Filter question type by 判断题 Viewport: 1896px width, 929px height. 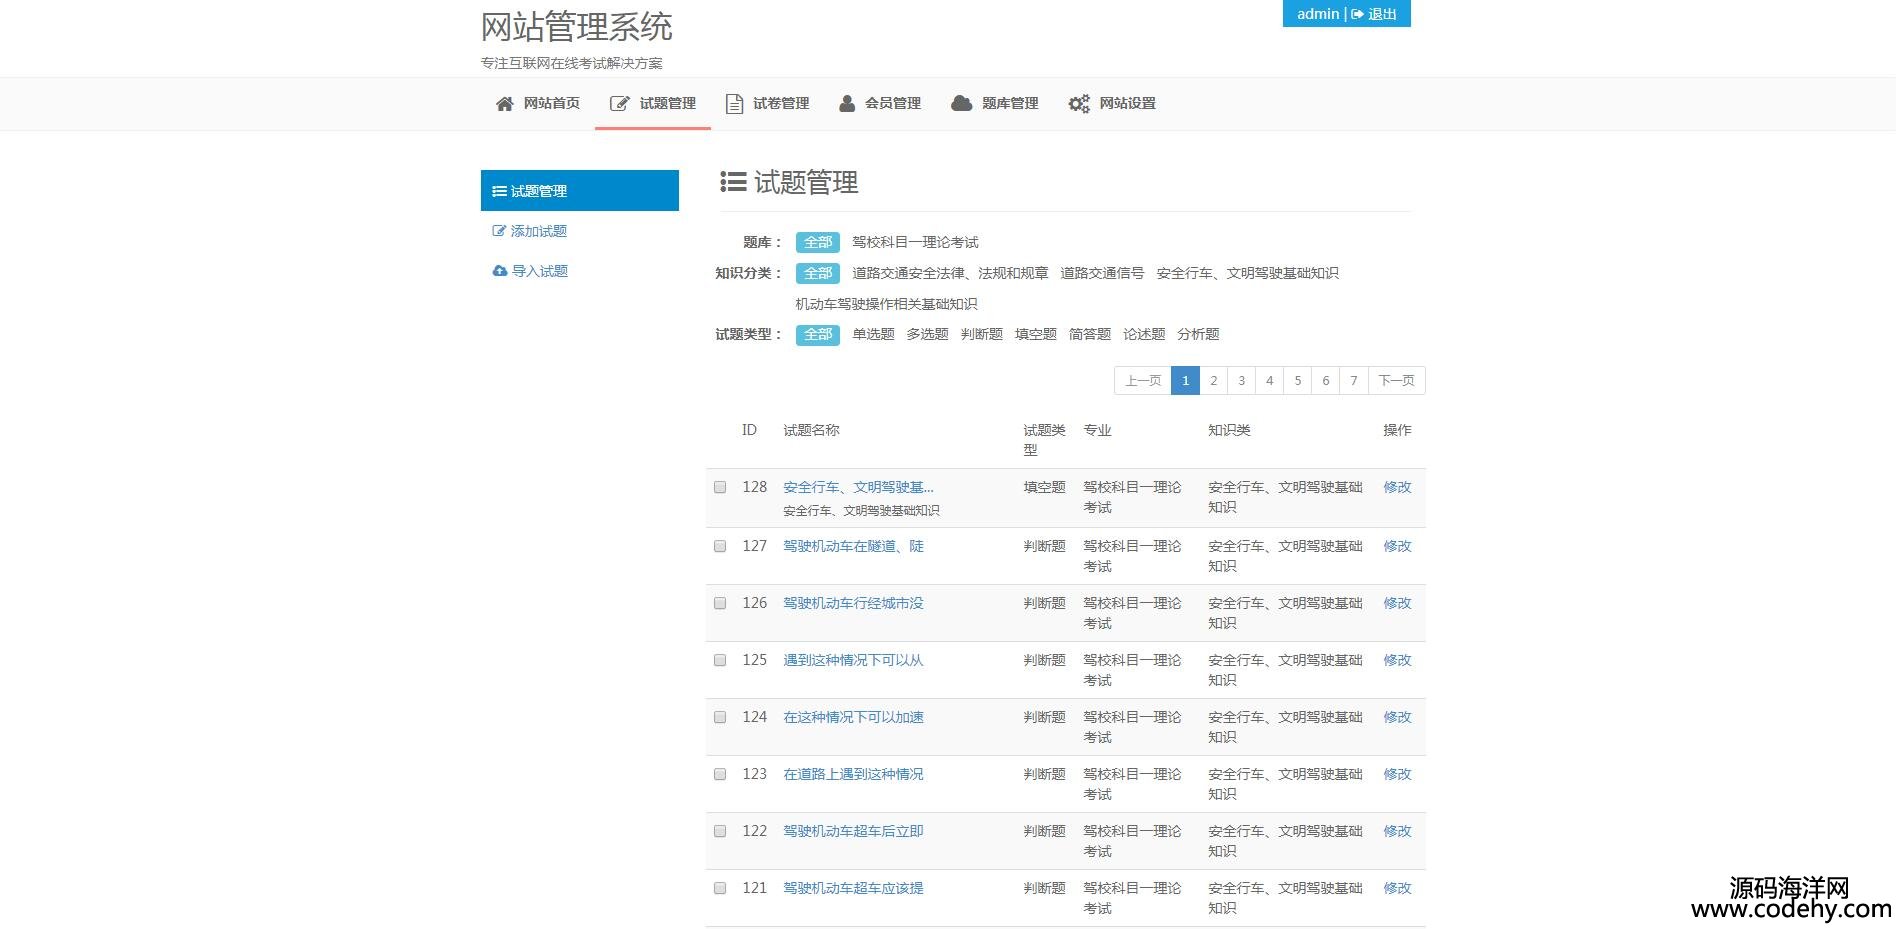coord(981,334)
